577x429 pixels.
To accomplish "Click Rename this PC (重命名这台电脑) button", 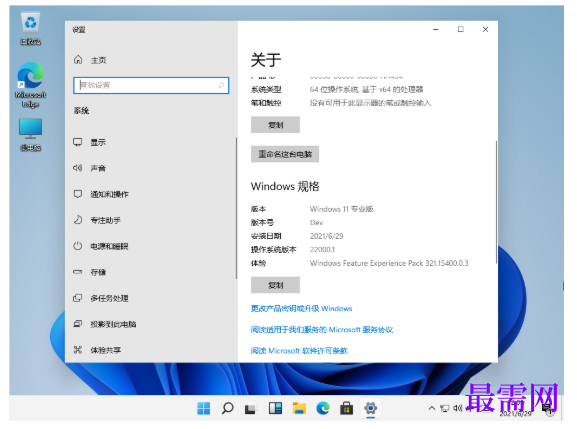I will 285,154.
